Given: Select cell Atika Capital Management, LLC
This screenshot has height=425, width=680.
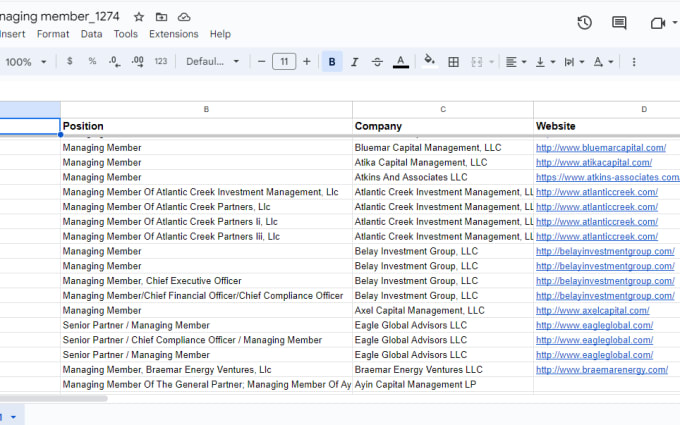Looking at the screenshot, I should pyautogui.click(x=443, y=163).
